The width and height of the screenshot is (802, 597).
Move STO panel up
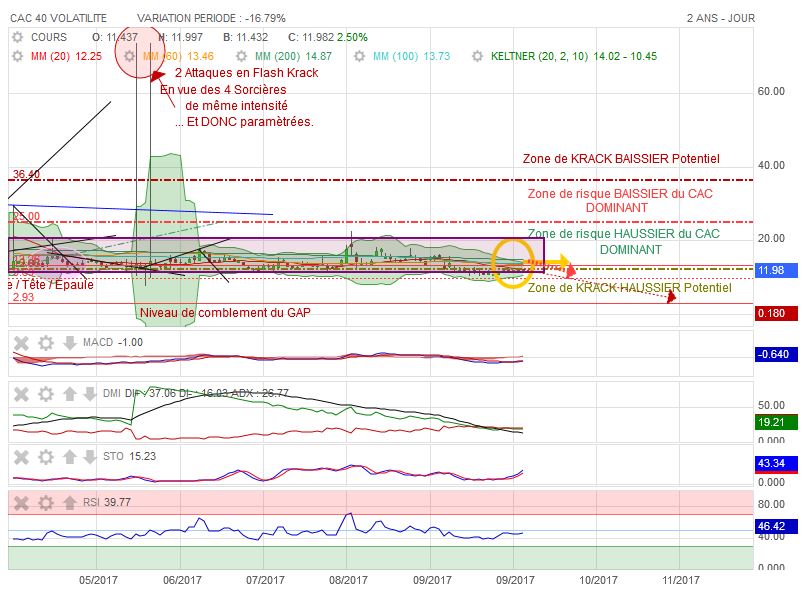(x=70, y=457)
